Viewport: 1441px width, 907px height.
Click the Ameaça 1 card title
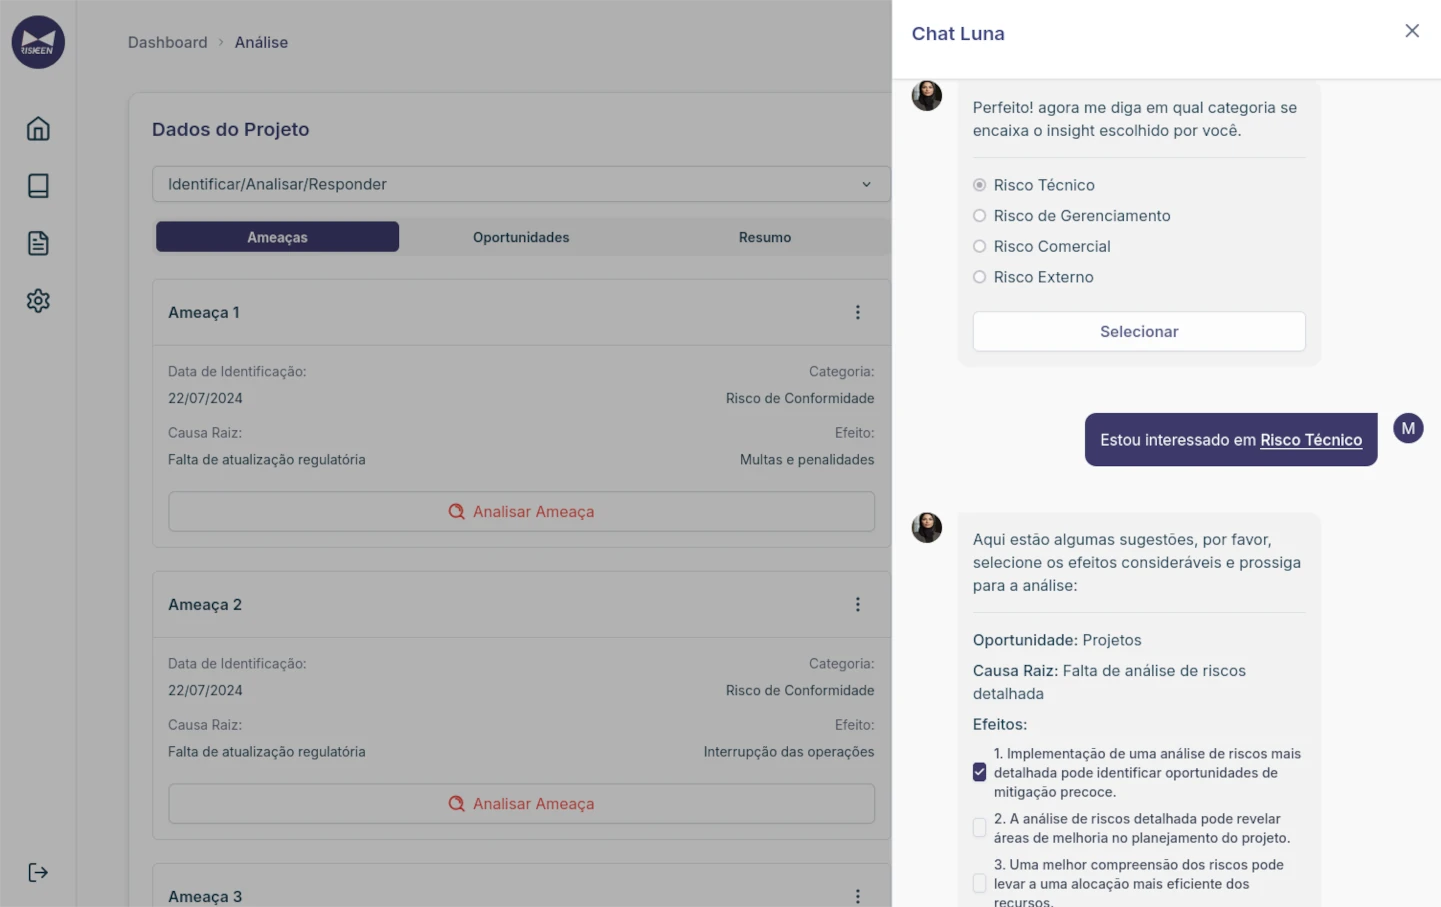point(204,312)
